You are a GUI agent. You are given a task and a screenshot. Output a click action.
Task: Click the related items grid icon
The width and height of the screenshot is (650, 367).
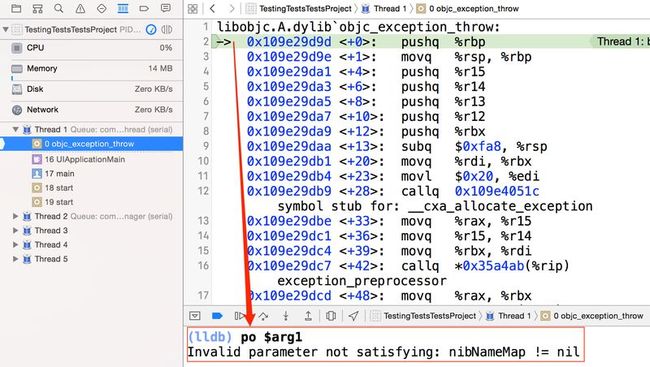193,9
